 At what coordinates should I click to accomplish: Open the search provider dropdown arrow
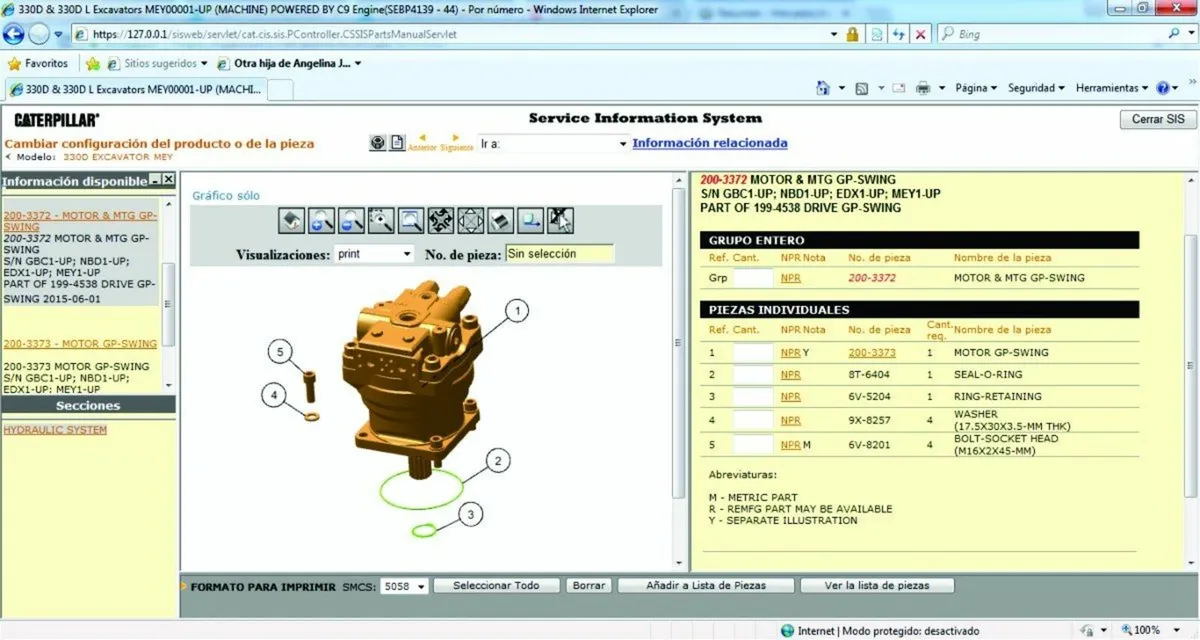click(x=1192, y=34)
